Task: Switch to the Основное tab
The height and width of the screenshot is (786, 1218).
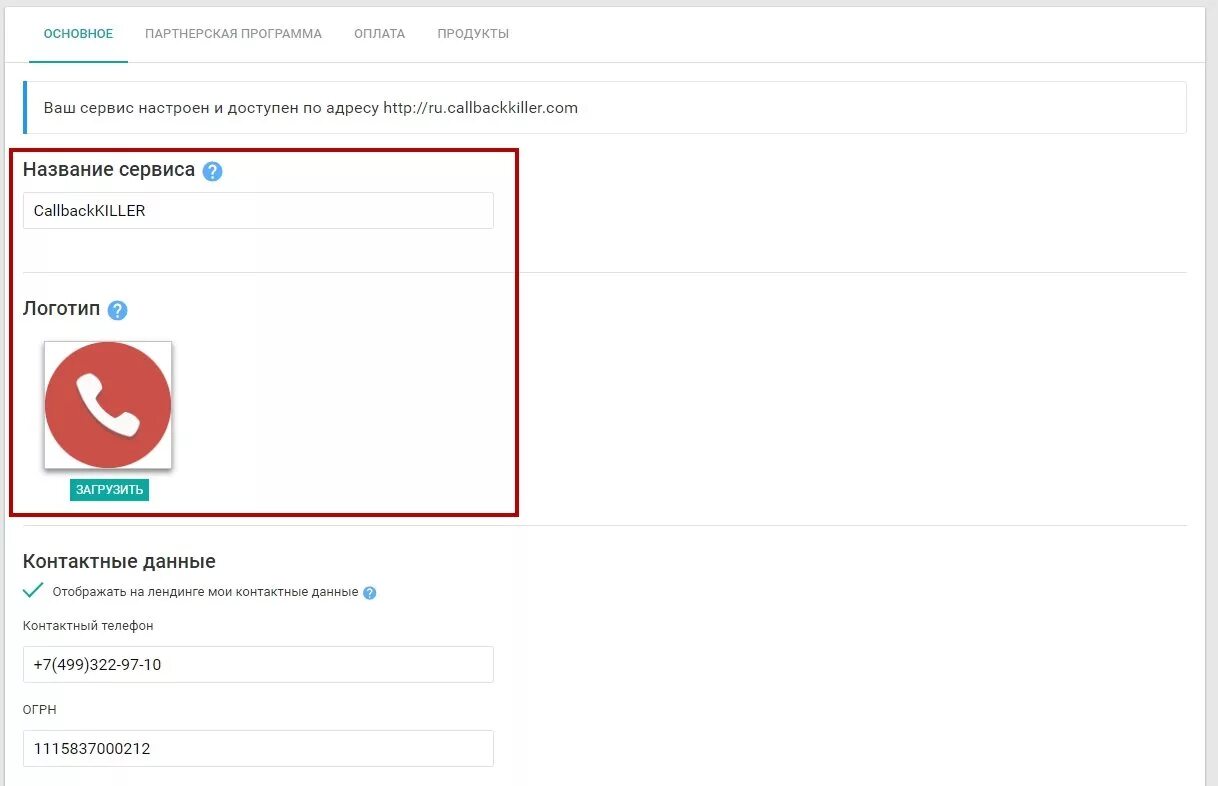Action: point(78,34)
